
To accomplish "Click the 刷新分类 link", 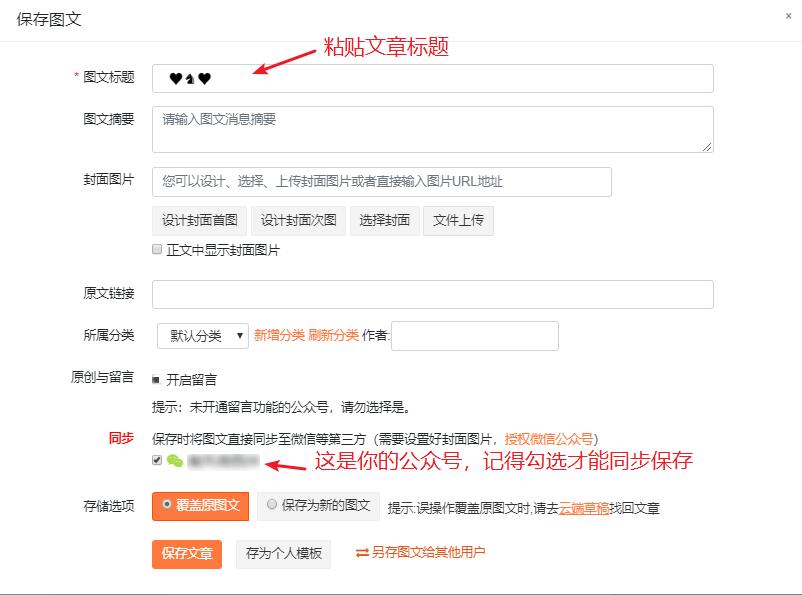I will [x=332, y=335].
